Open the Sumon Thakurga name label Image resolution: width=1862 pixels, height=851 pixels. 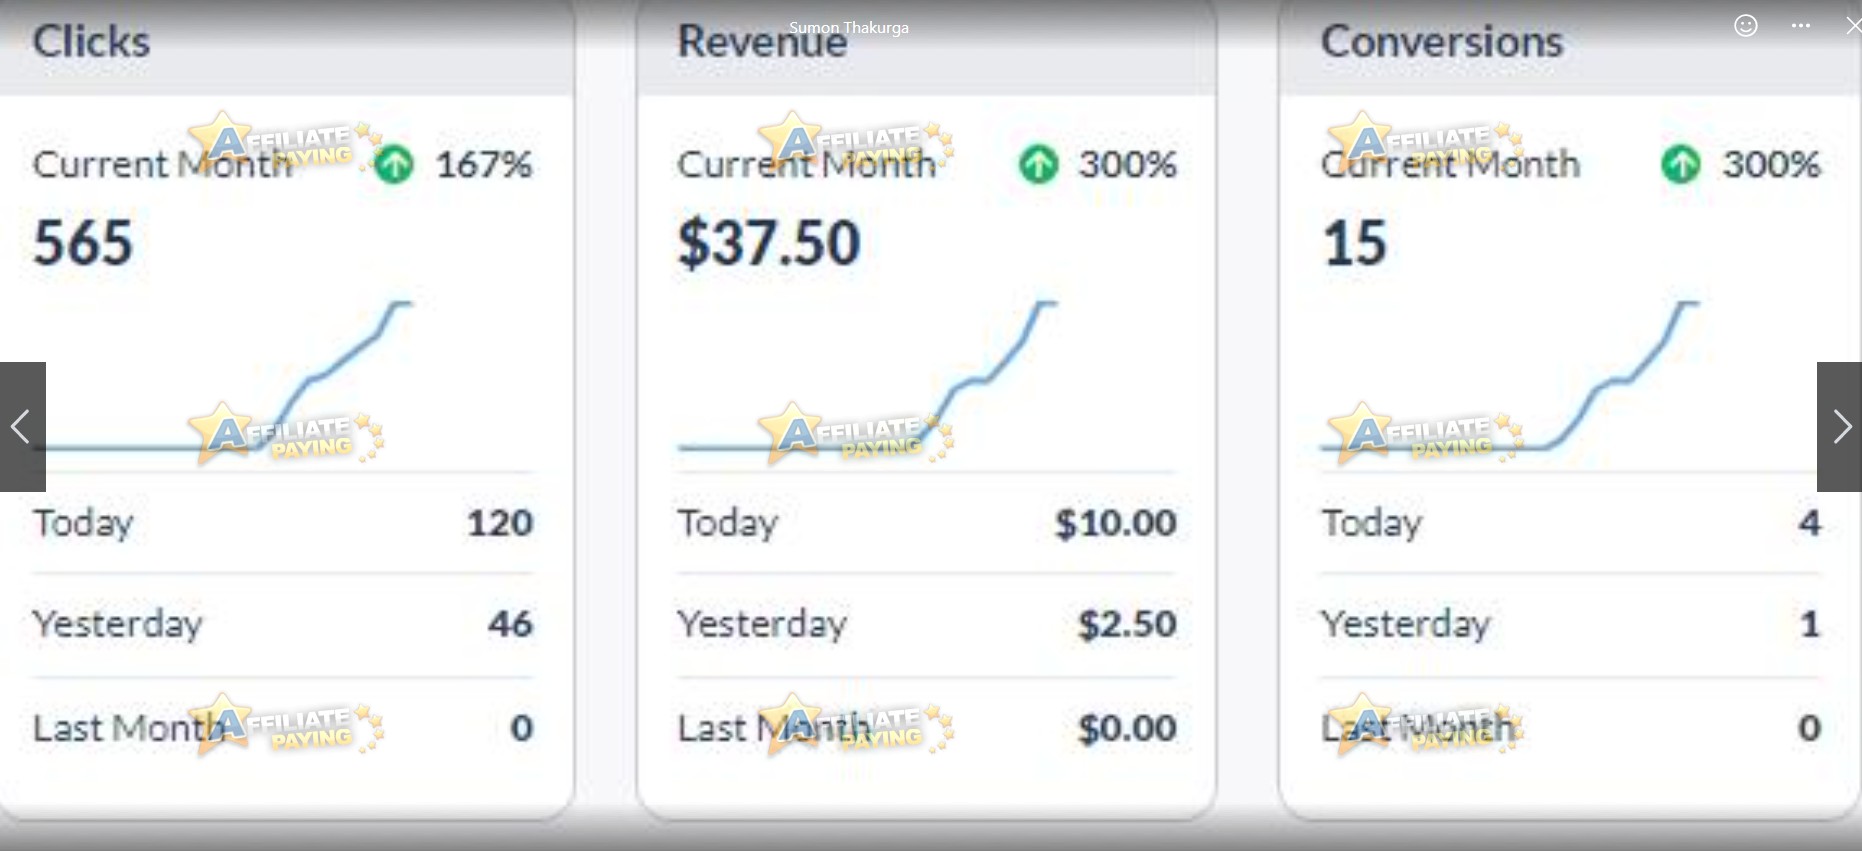[849, 28]
